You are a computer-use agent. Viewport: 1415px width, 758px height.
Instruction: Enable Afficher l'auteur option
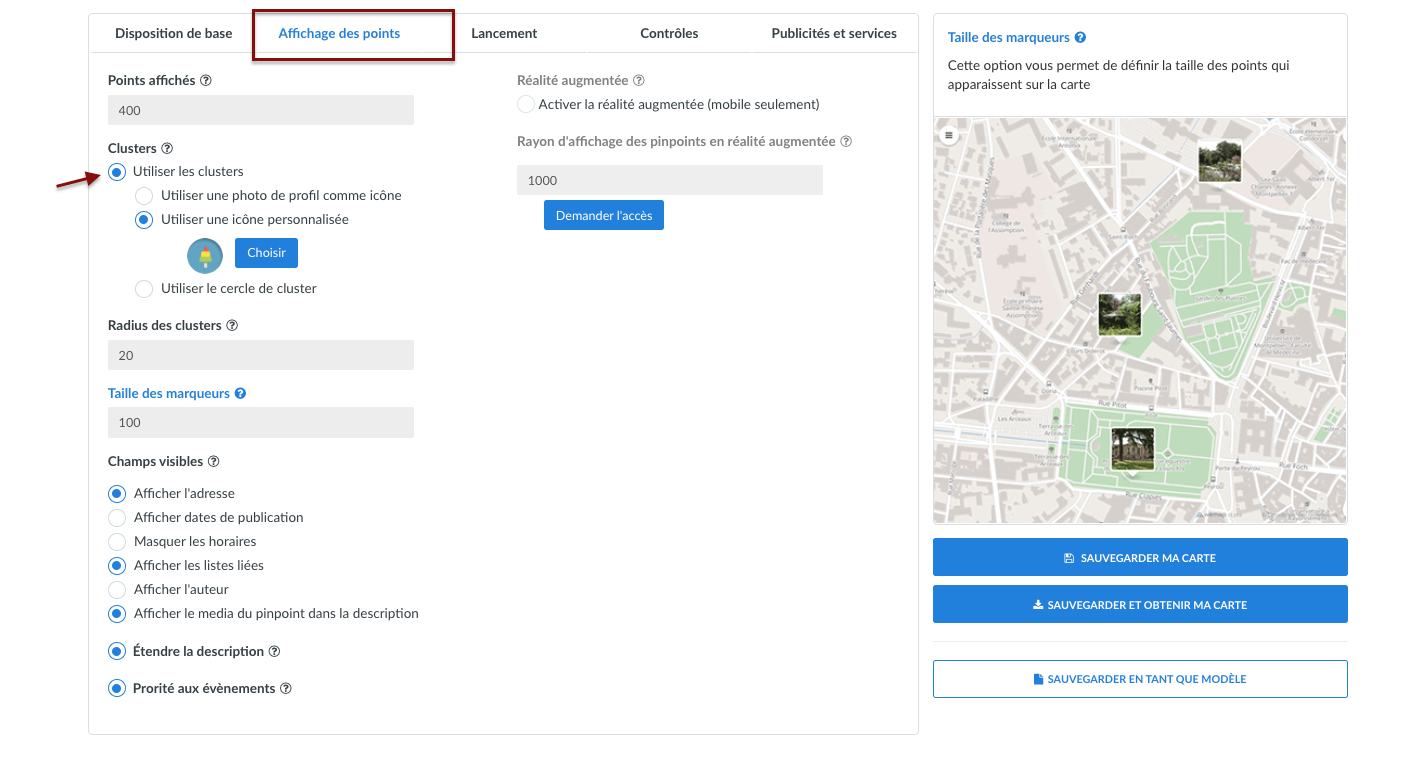pos(117,590)
